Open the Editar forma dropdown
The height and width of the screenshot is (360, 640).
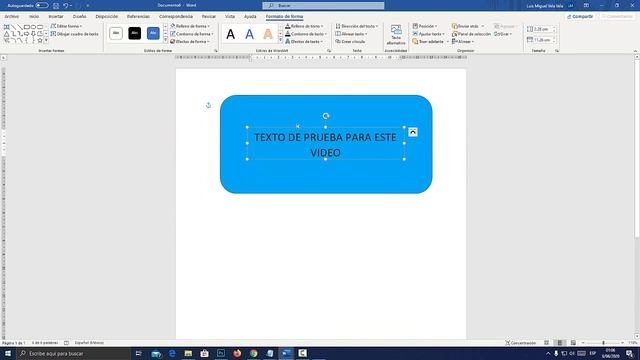66,26
